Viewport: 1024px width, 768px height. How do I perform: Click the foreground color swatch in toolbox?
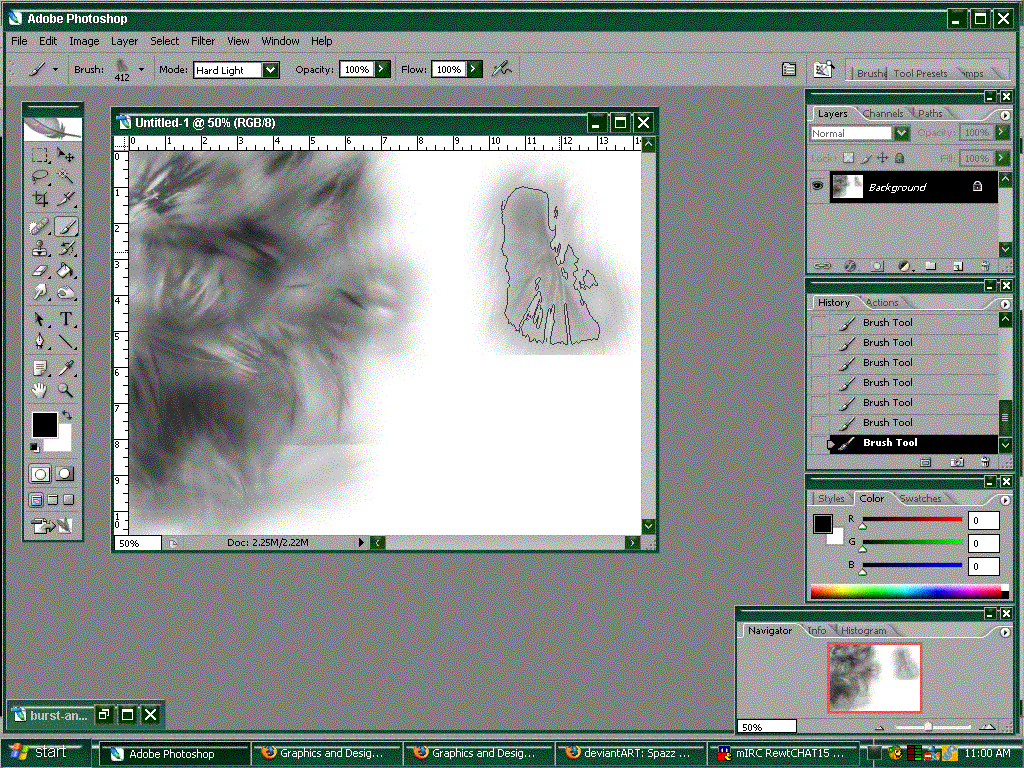(x=44, y=424)
